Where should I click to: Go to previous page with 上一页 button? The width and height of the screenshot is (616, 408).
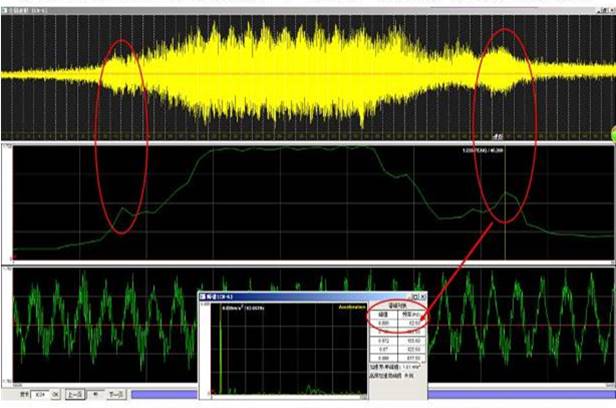coord(77,395)
